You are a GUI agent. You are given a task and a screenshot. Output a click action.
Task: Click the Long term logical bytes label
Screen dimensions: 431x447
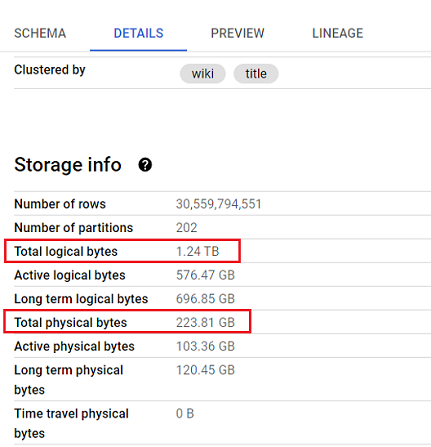[81, 299]
